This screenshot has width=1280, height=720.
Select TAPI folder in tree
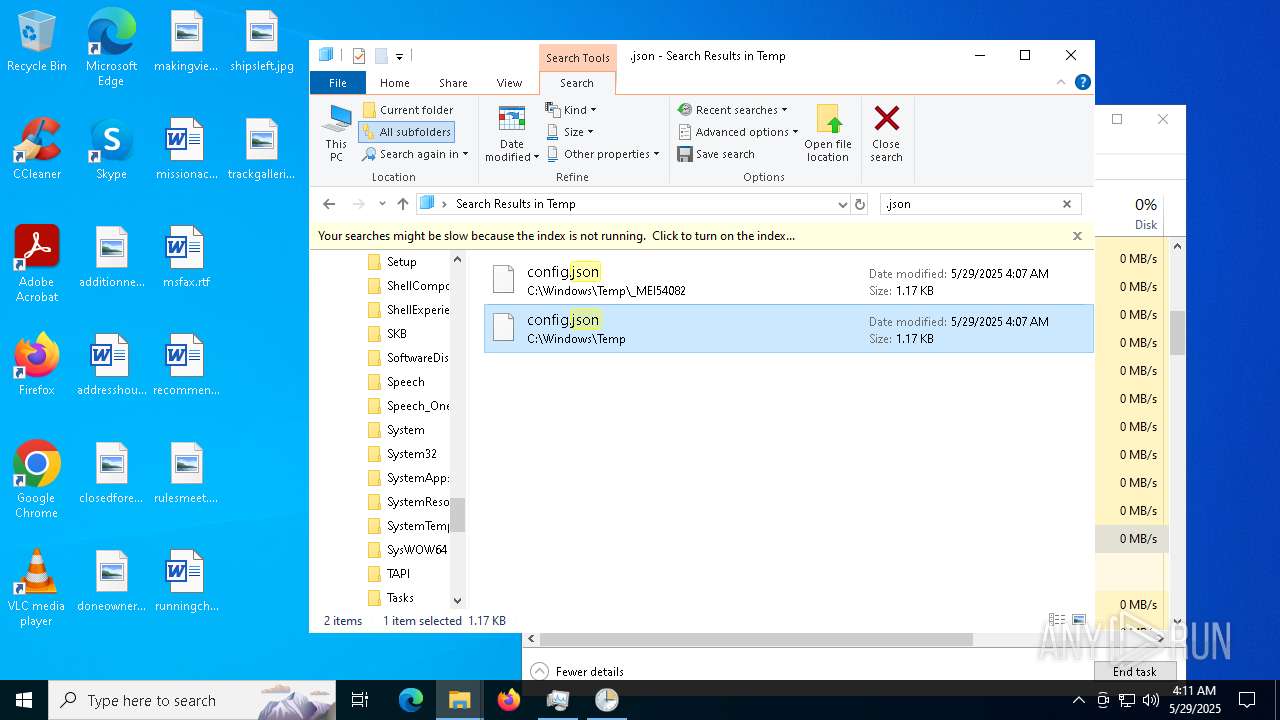[x=398, y=574]
